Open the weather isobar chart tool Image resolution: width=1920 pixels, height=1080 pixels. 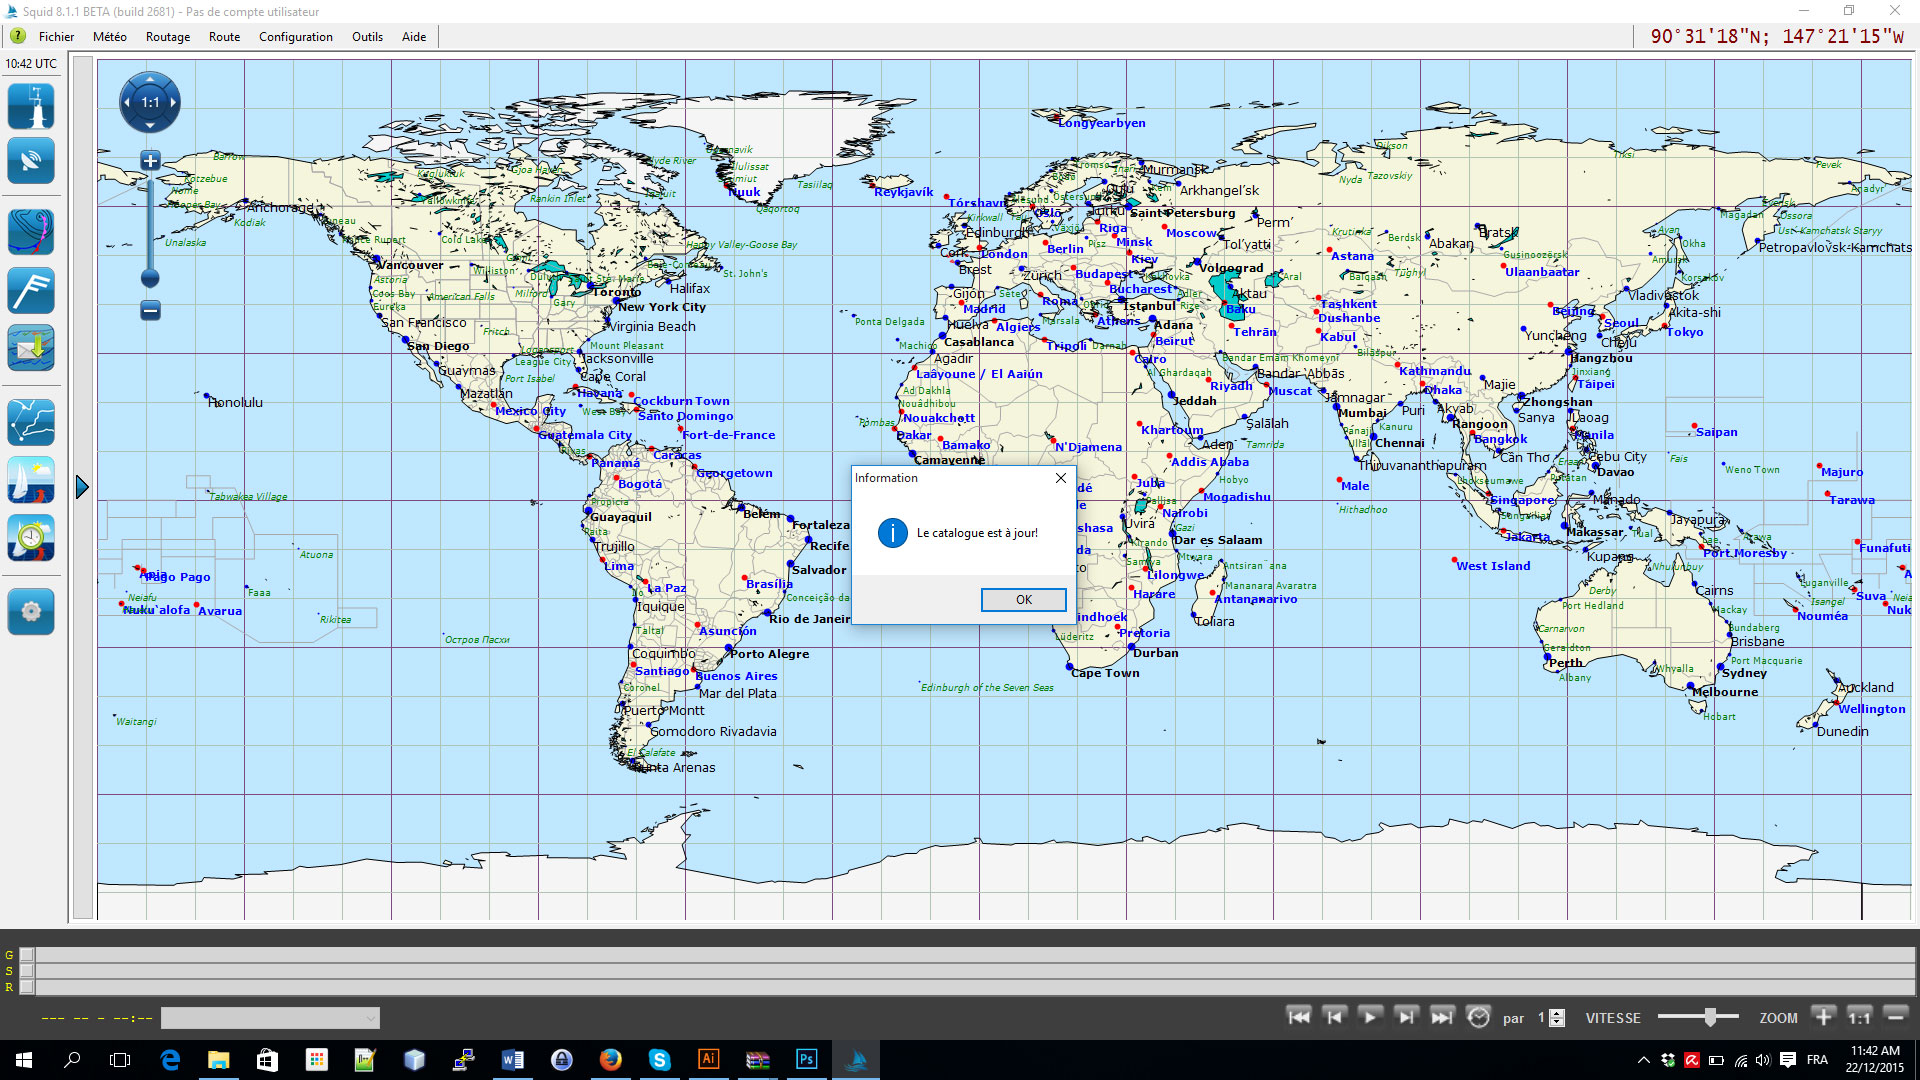(x=31, y=232)
